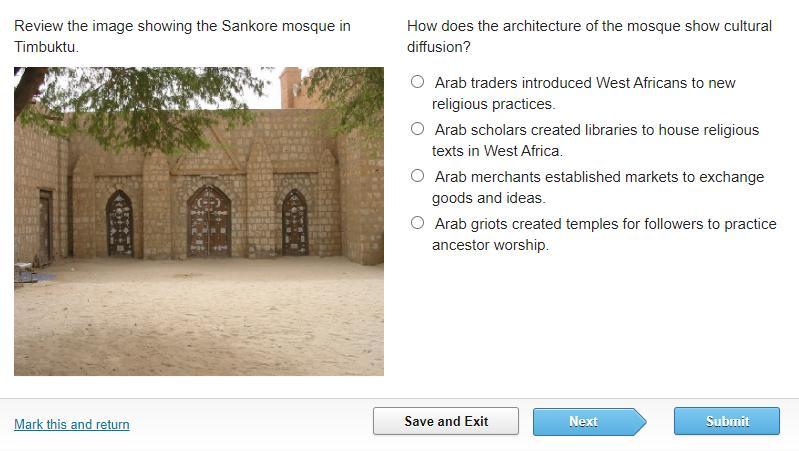Click the answer line 'texts in West Africa.'
The image size is (799, 451).
(x=497, y=151)
